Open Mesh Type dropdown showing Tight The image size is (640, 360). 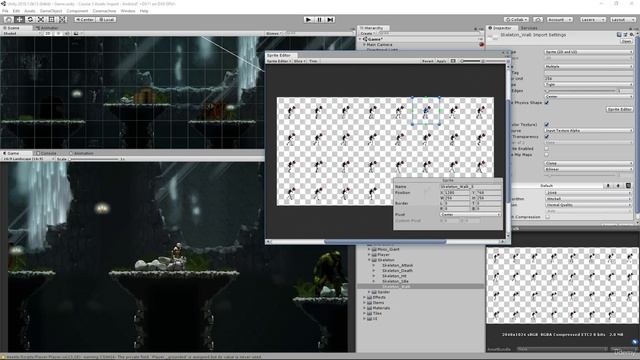589,84
